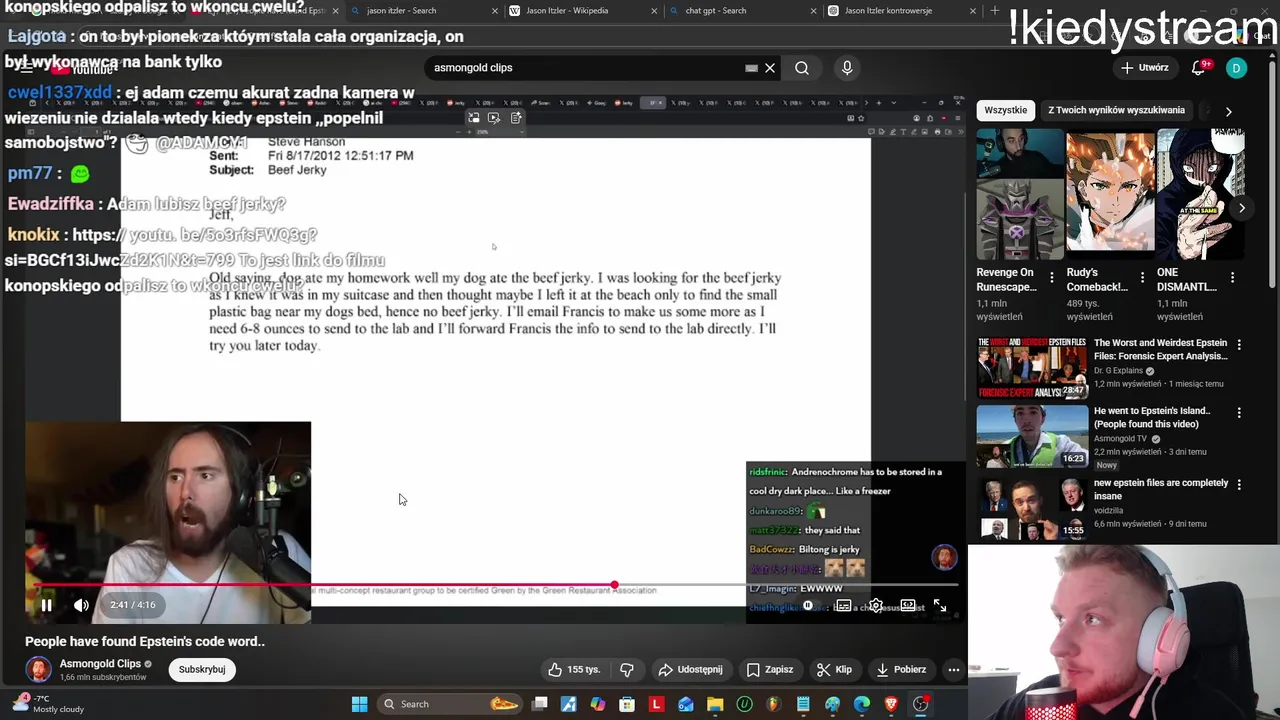The image size is (1280, 720).
Task: Create a clip with the Klip button
Action: click(x=834, y=670)
